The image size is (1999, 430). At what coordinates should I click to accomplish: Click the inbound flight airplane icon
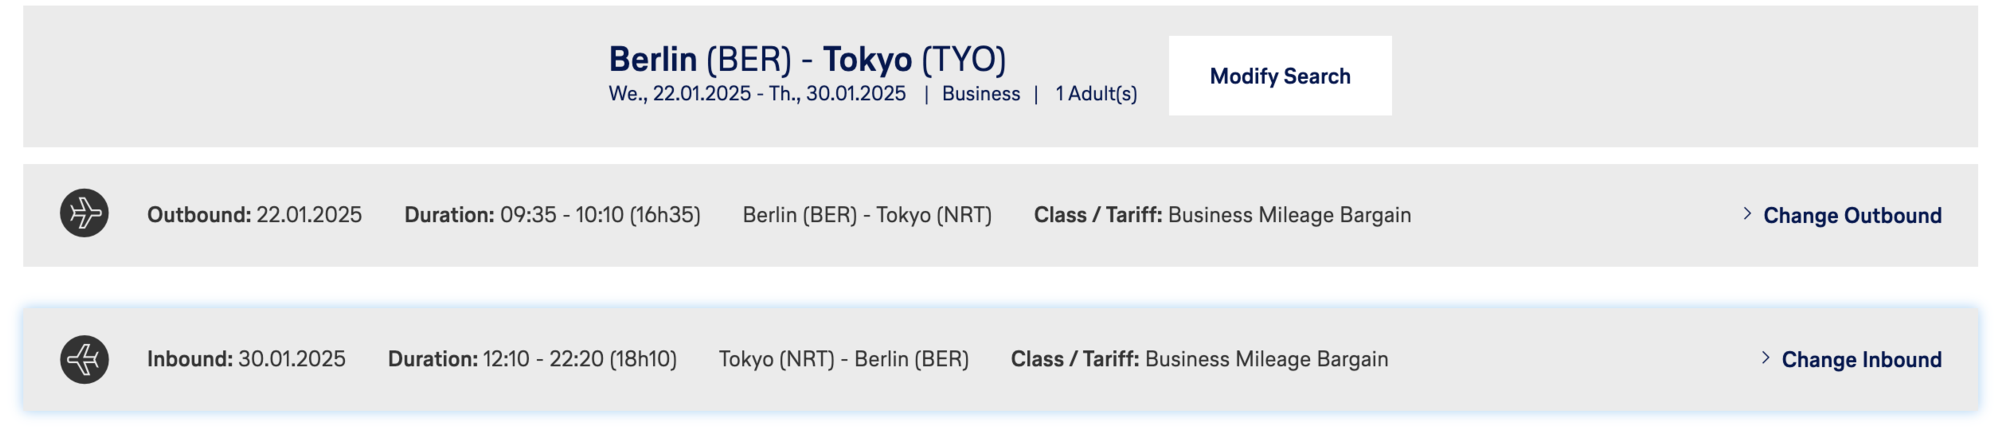click(84, 359)
